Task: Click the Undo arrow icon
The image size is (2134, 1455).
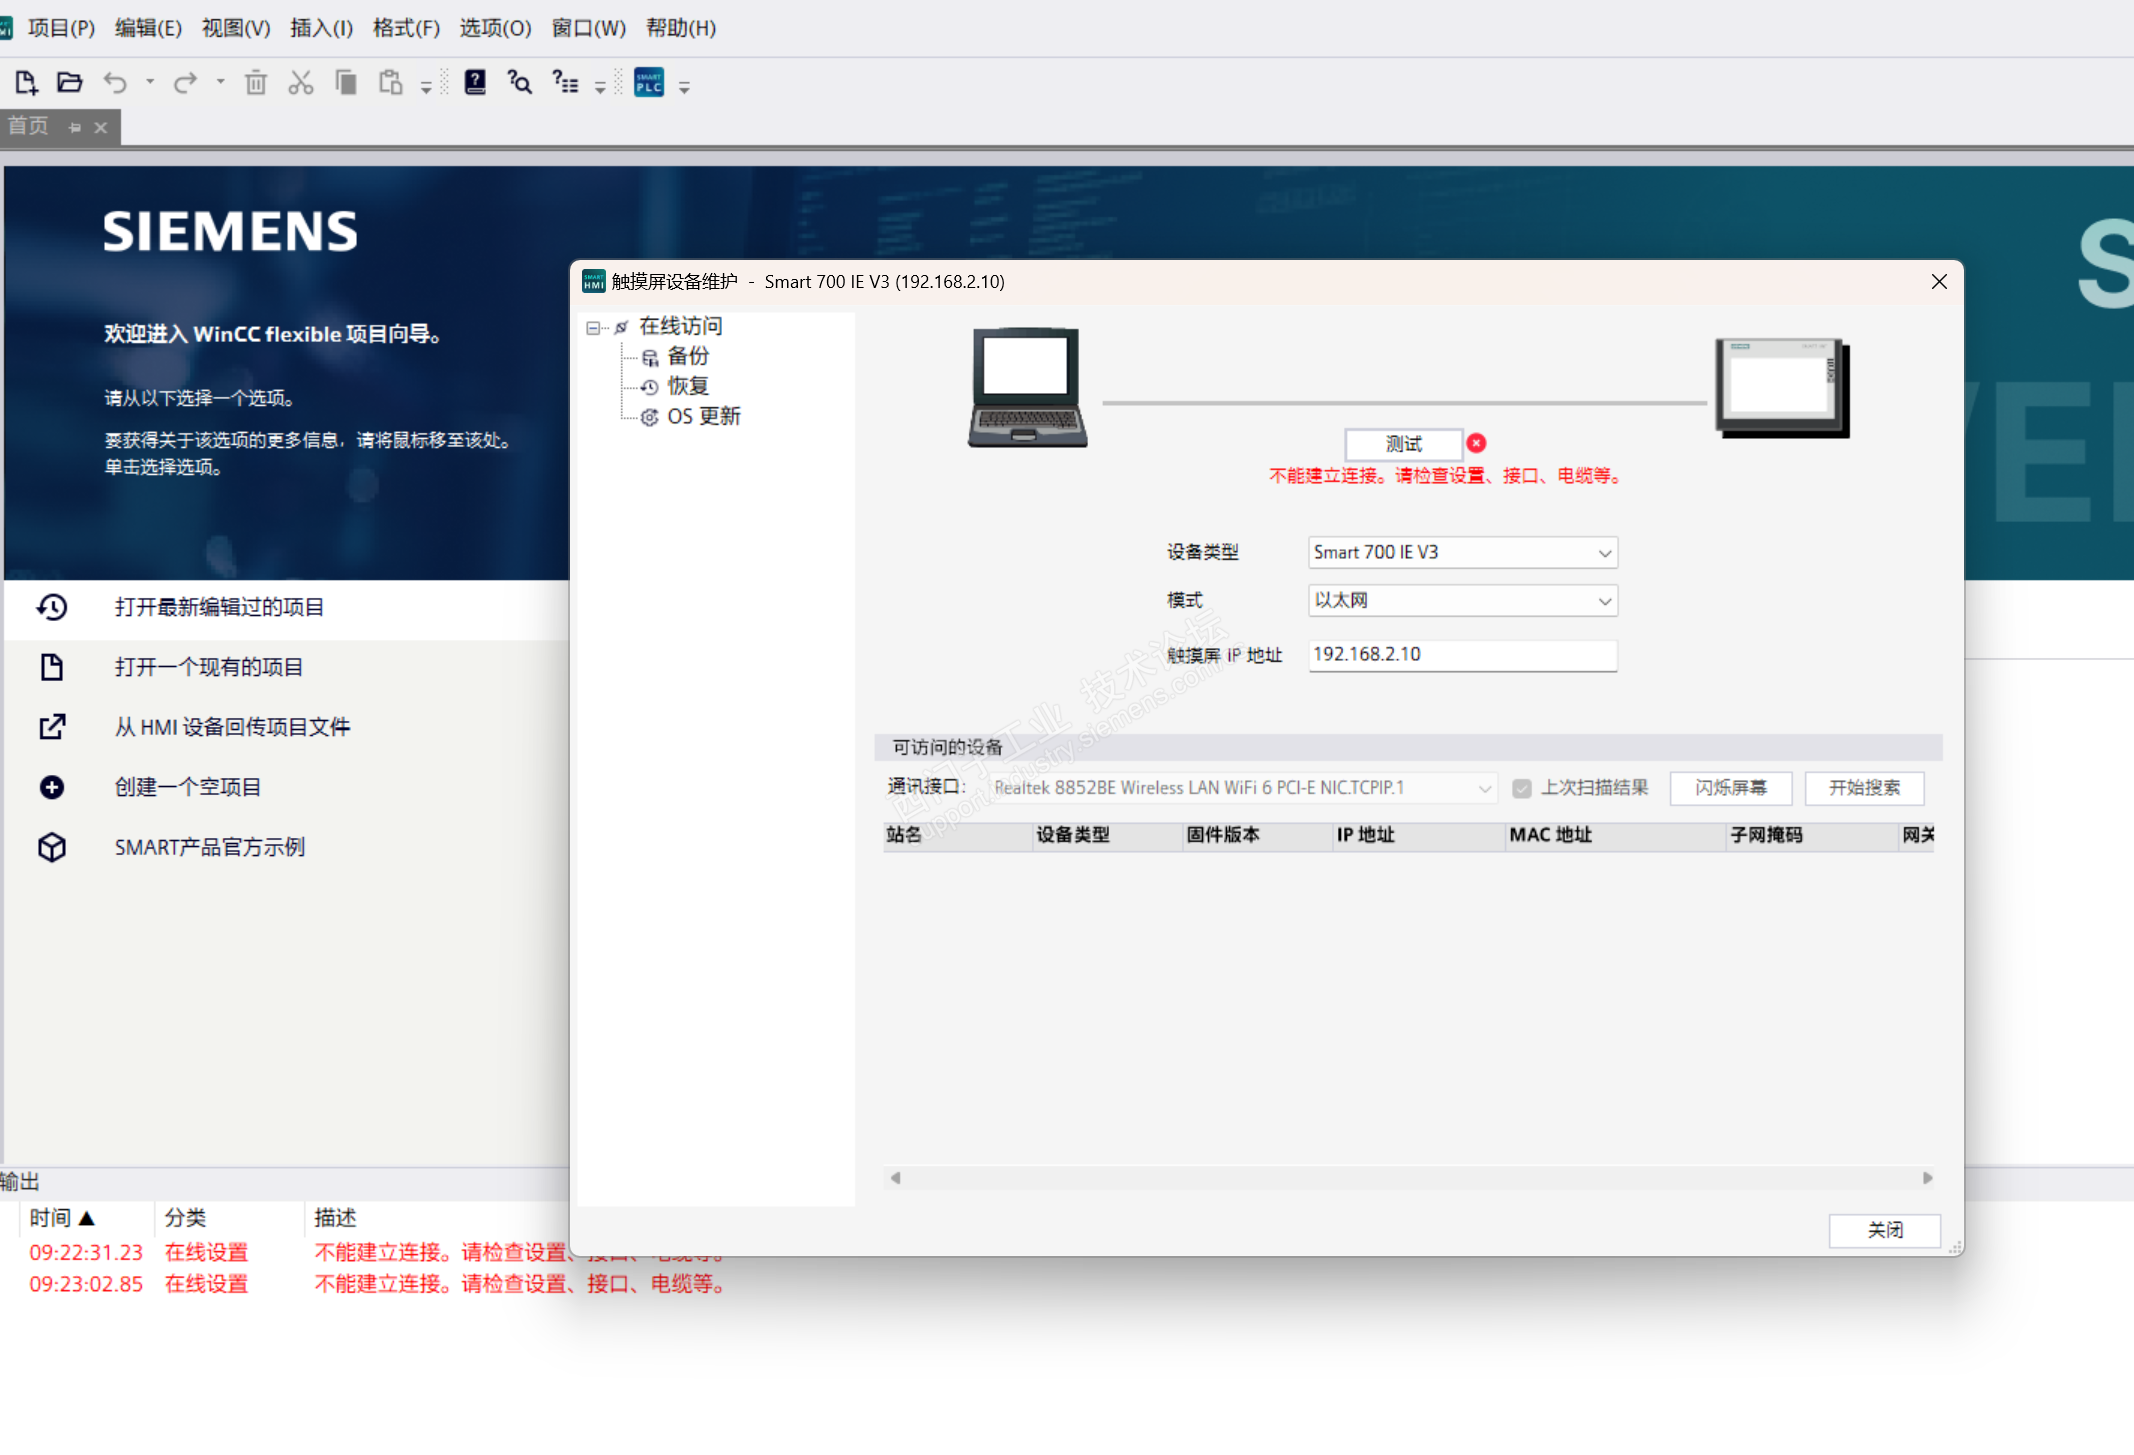Action: [x=115, y=83]
